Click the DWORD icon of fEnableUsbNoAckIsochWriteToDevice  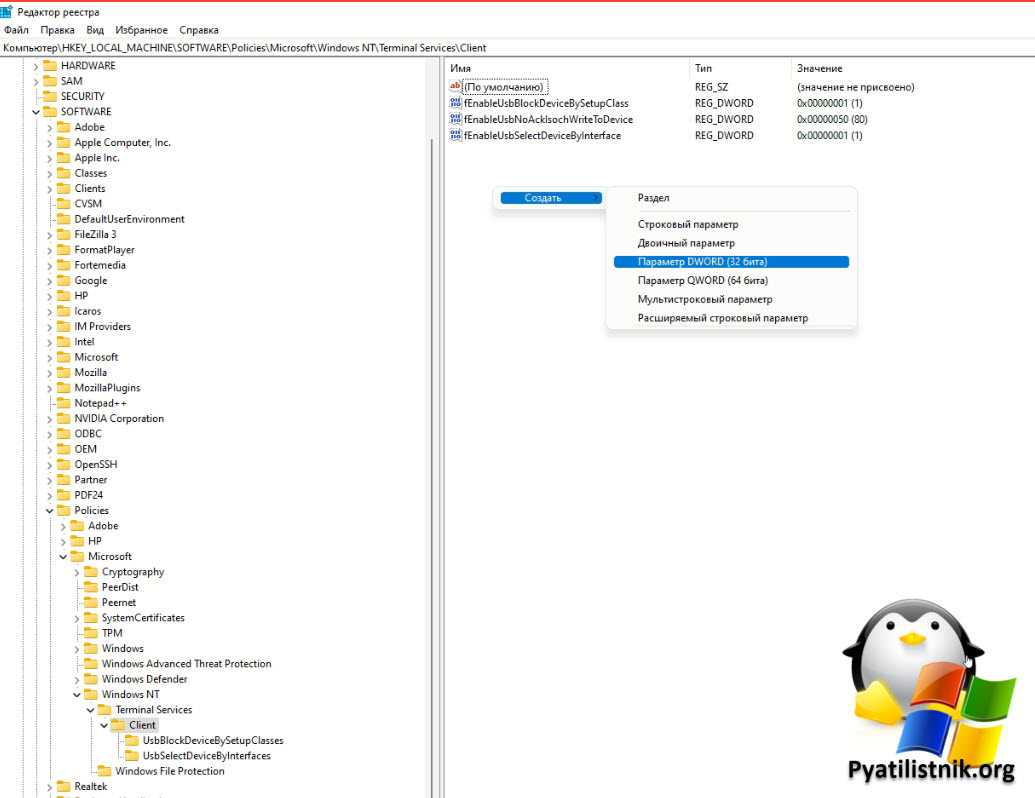[456, 119]
